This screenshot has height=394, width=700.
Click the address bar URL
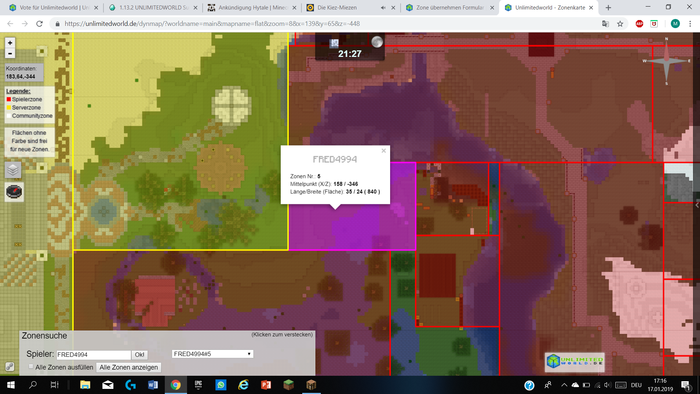(212, 24)
